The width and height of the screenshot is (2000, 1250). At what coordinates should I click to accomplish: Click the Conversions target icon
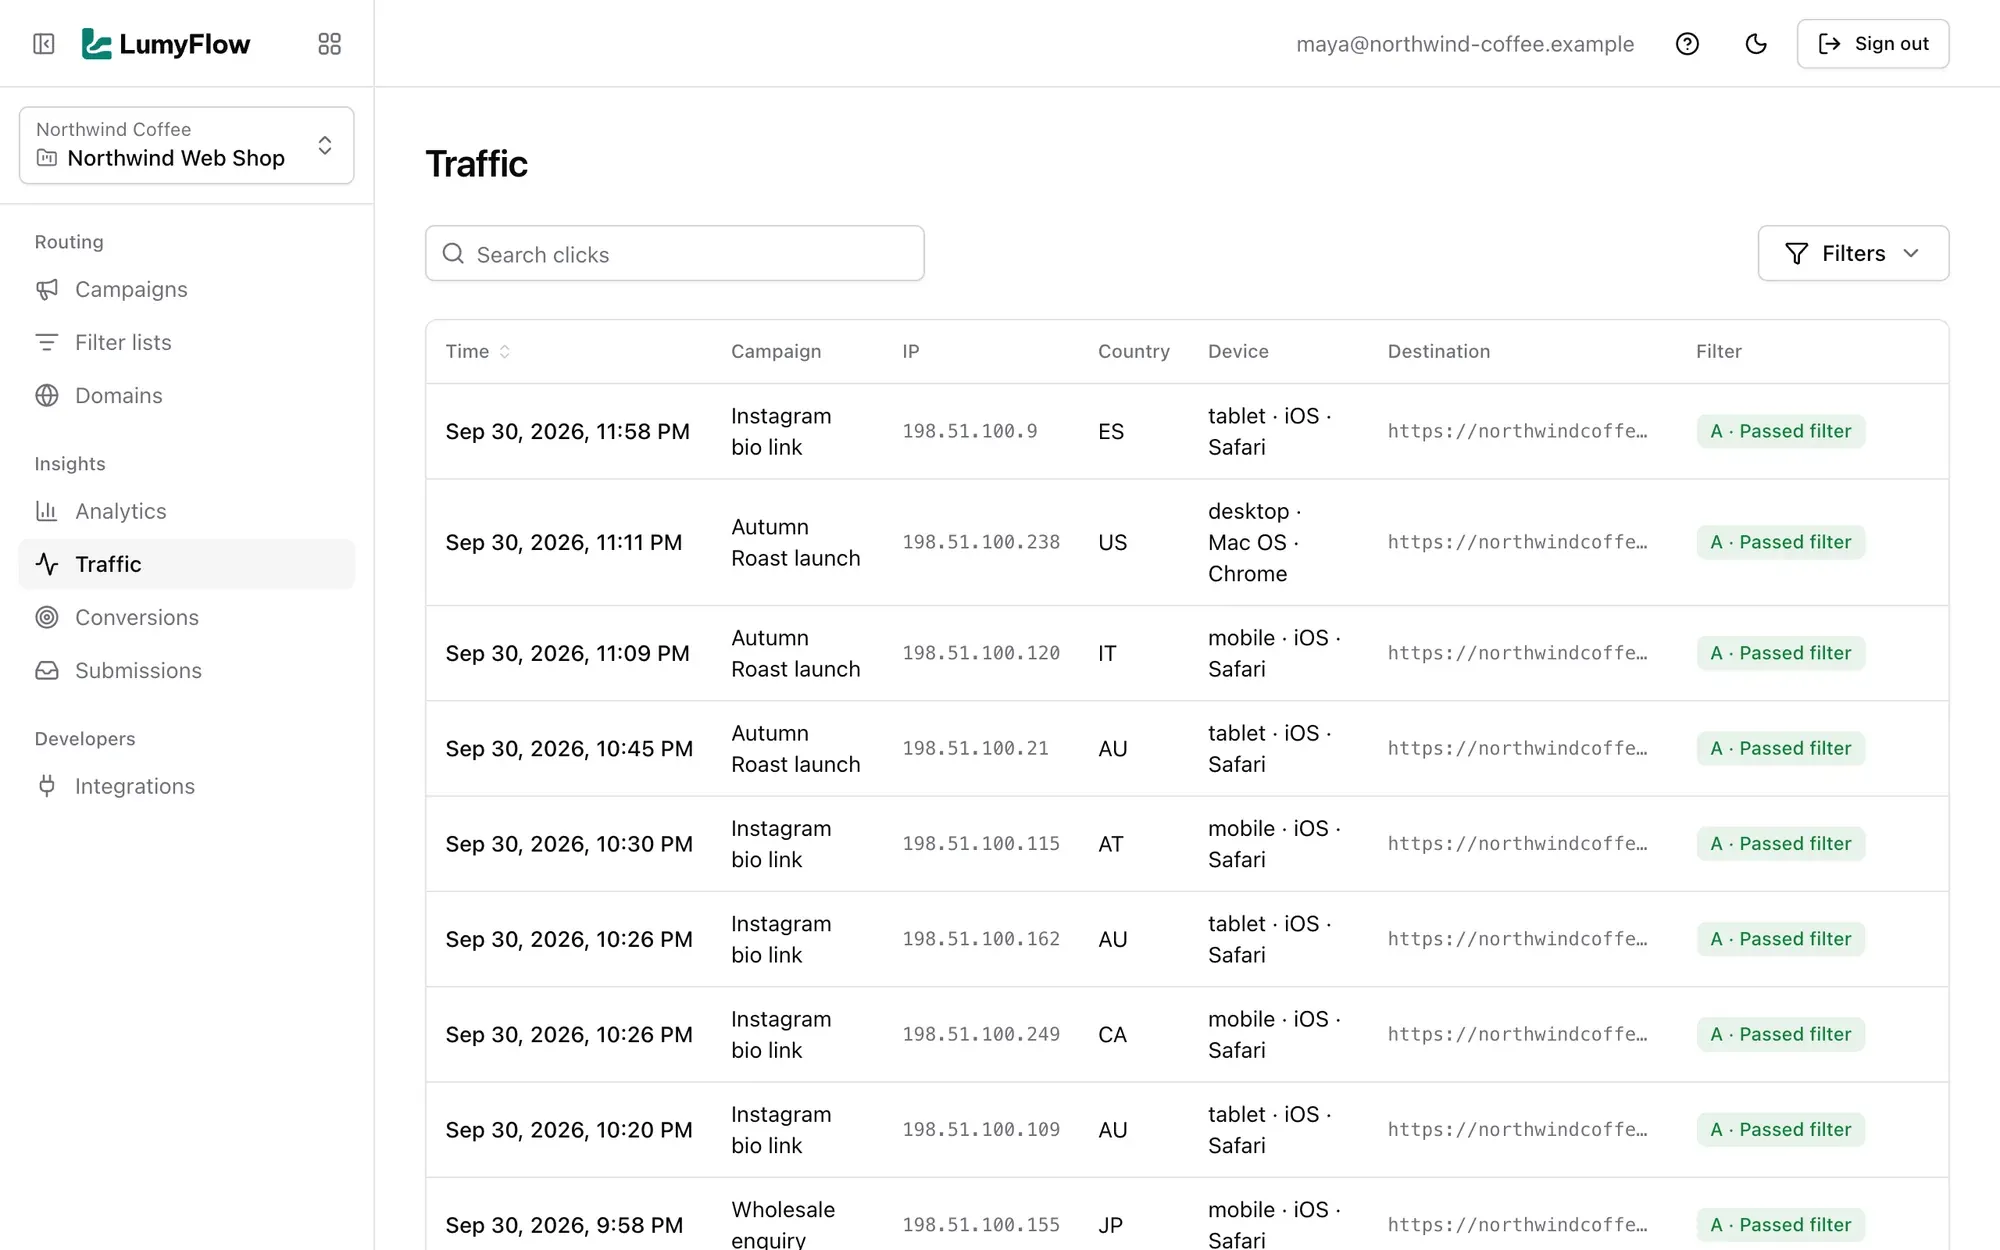pyautogui.click(x=47, y=617)
